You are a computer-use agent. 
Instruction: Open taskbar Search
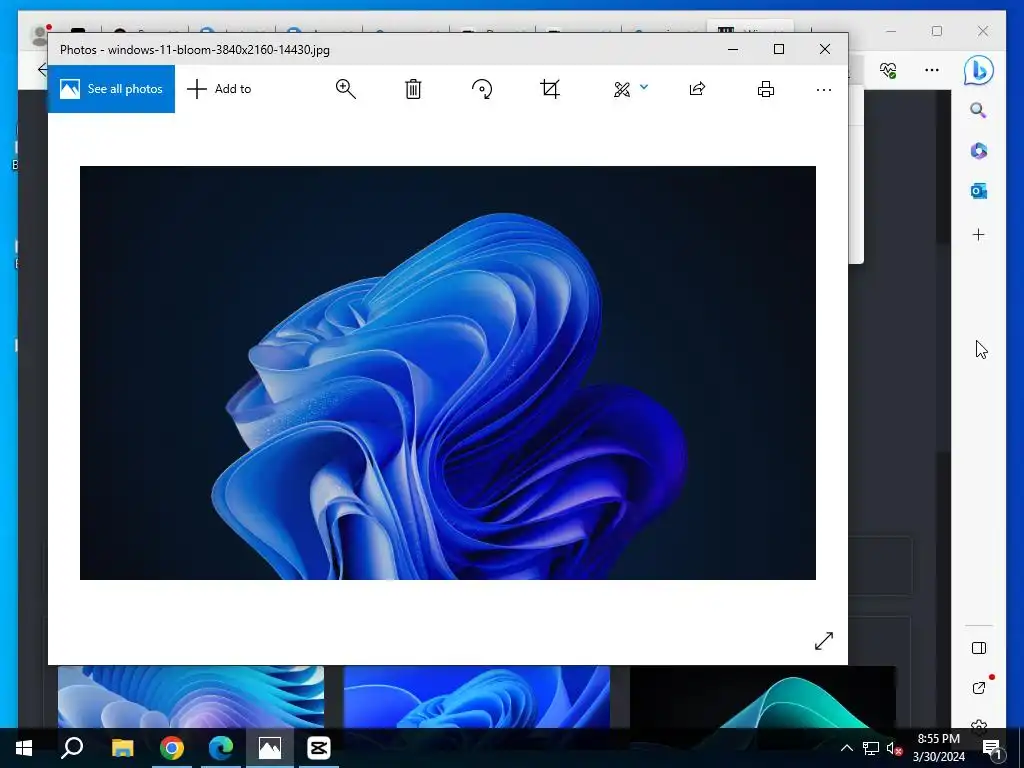click(72, 748)
